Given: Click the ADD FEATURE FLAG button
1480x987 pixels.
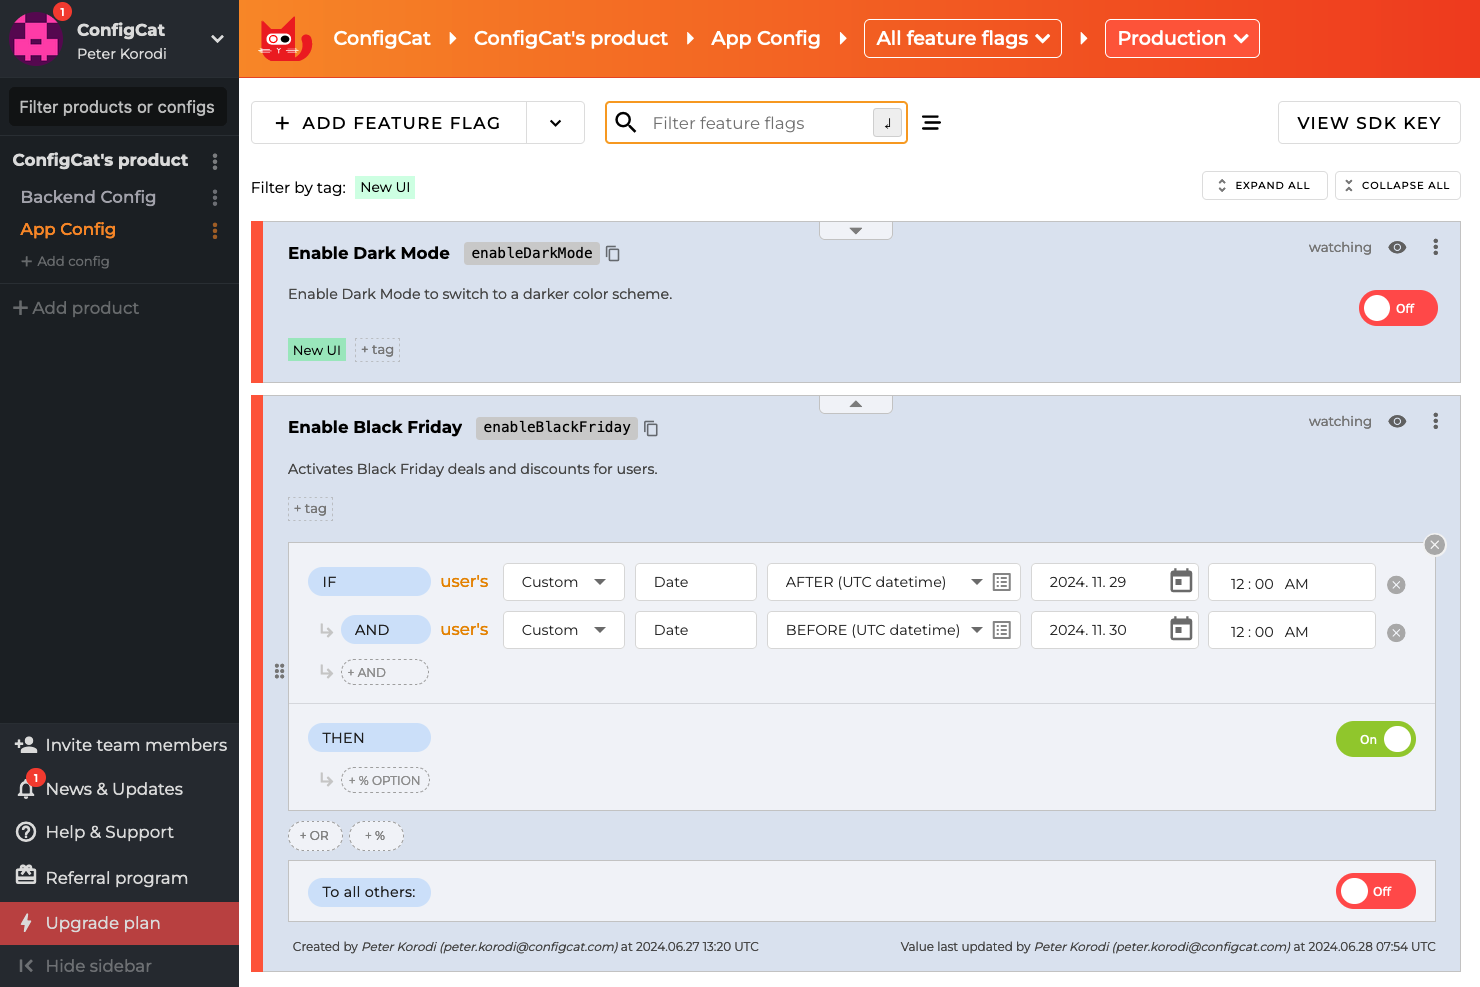Looking at the screenshot, I should (389, 123).
